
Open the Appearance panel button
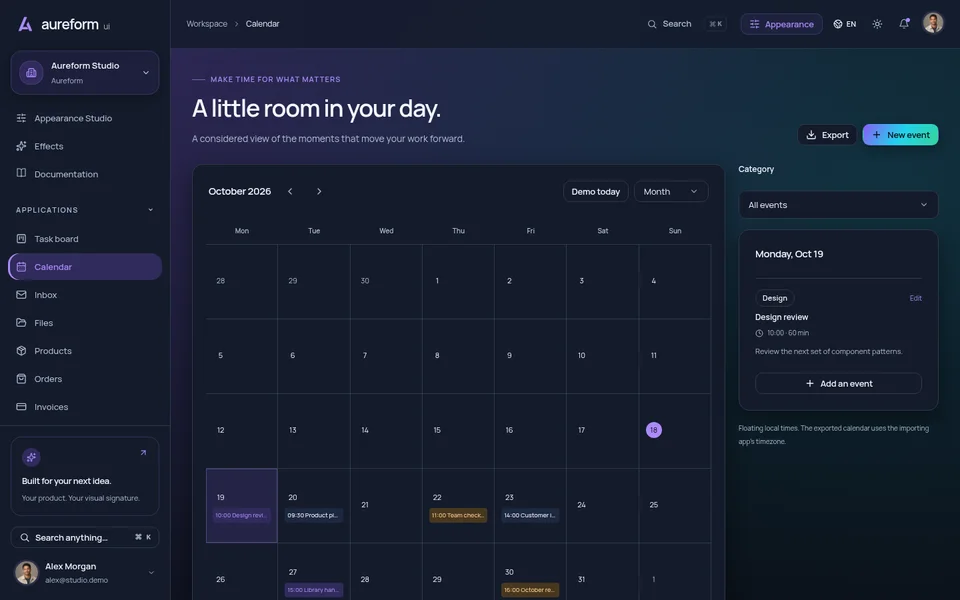pos(781,24)
